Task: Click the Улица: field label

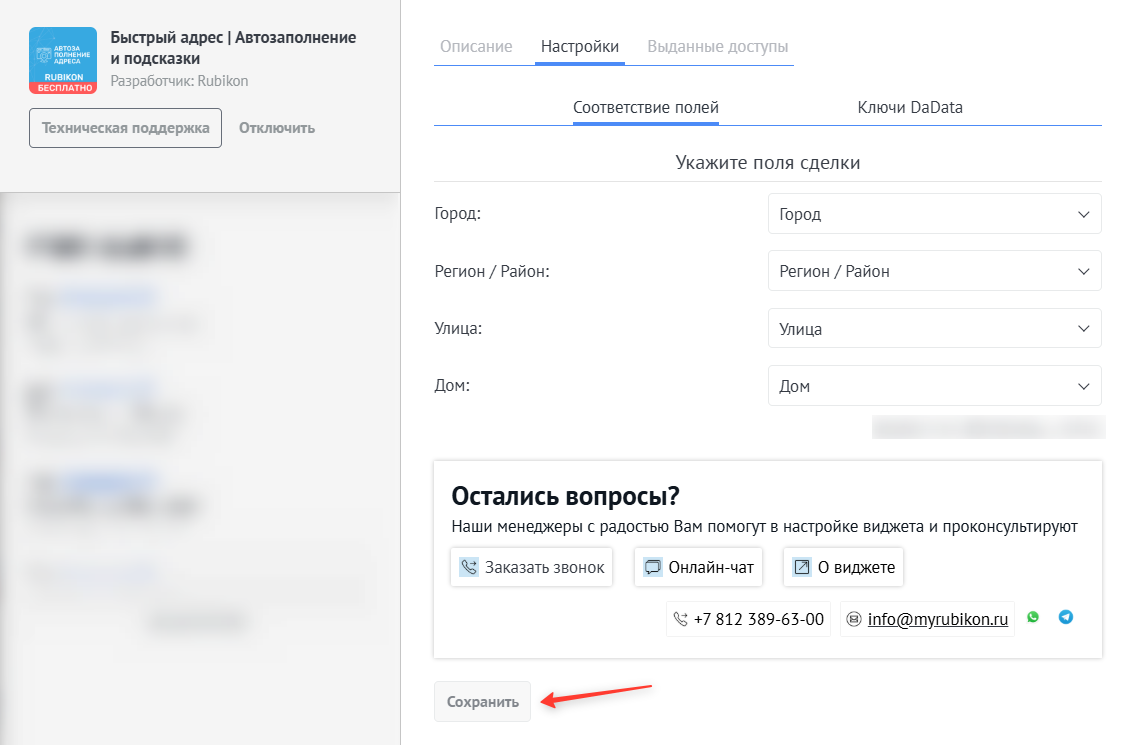Action: pos(458,328)
